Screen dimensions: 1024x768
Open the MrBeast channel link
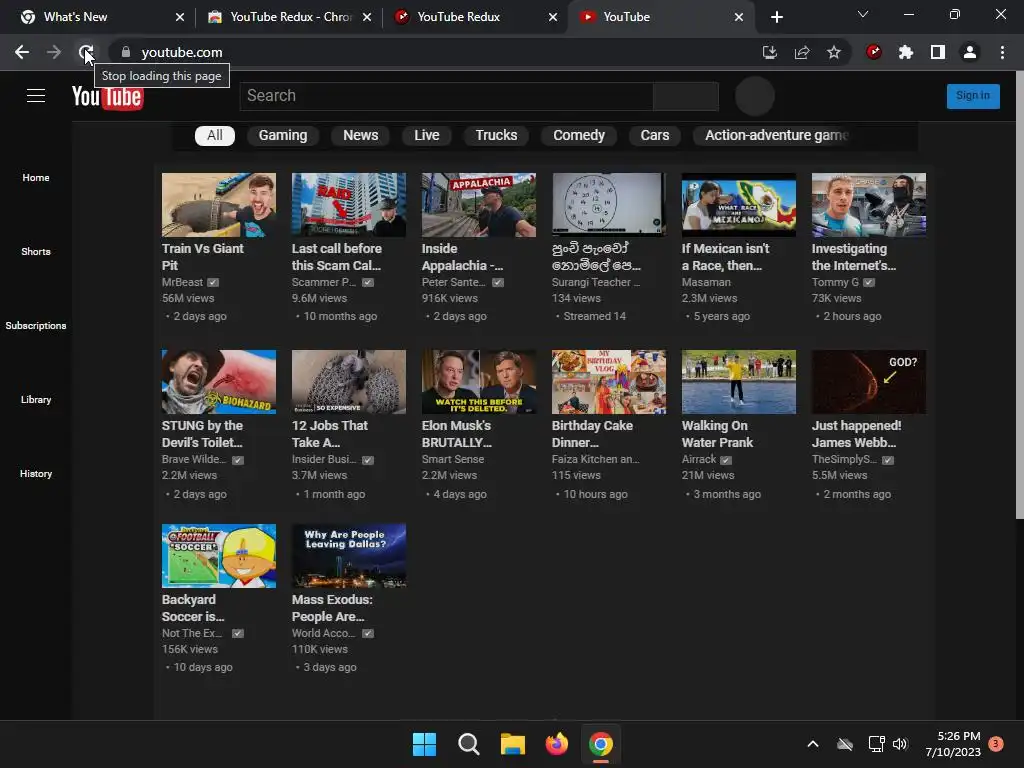click(182, 282)
